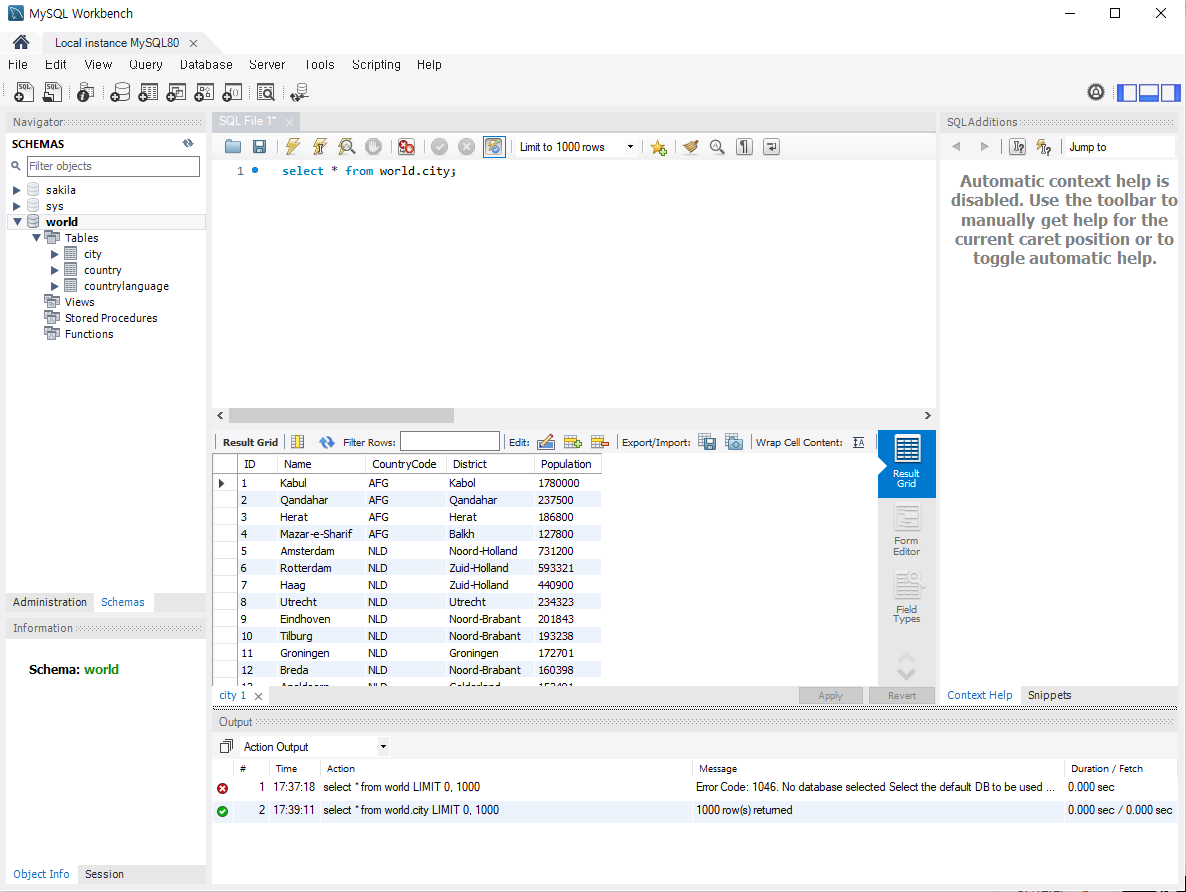Toggle result set field types column button

coord(298,442)
